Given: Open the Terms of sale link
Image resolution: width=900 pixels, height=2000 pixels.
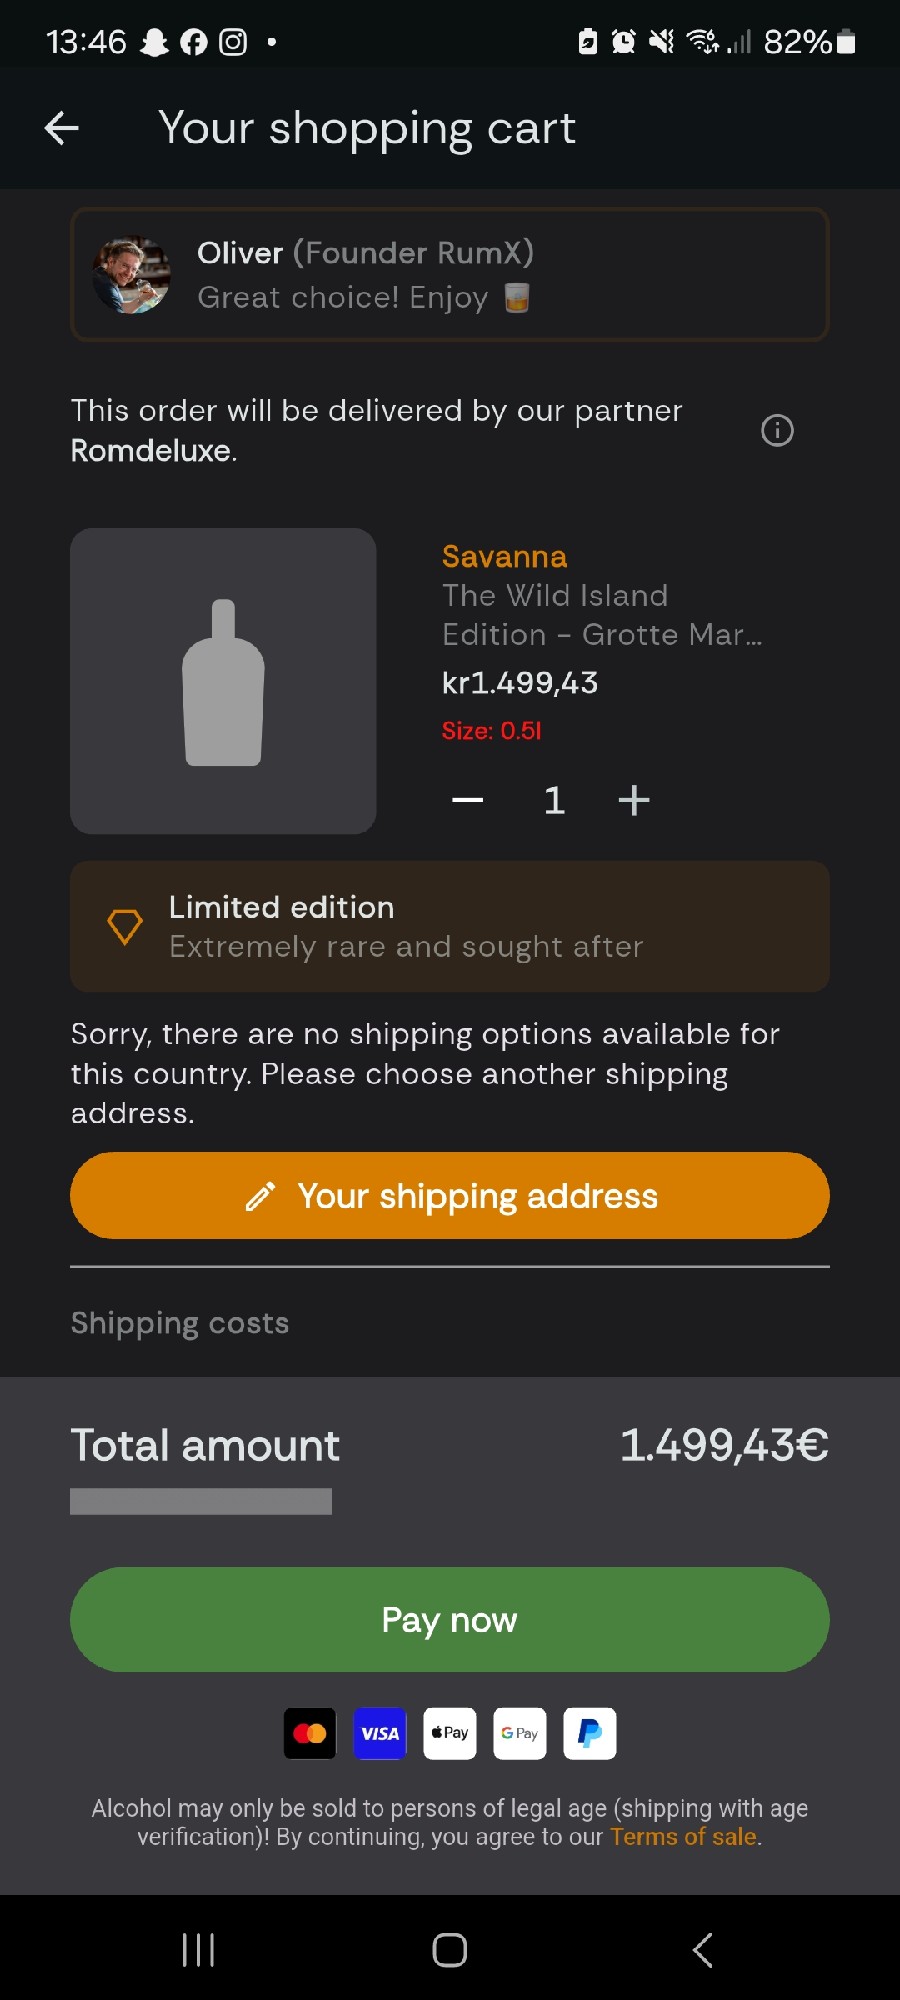Looking at the screenshot, I should [684, 1837].
